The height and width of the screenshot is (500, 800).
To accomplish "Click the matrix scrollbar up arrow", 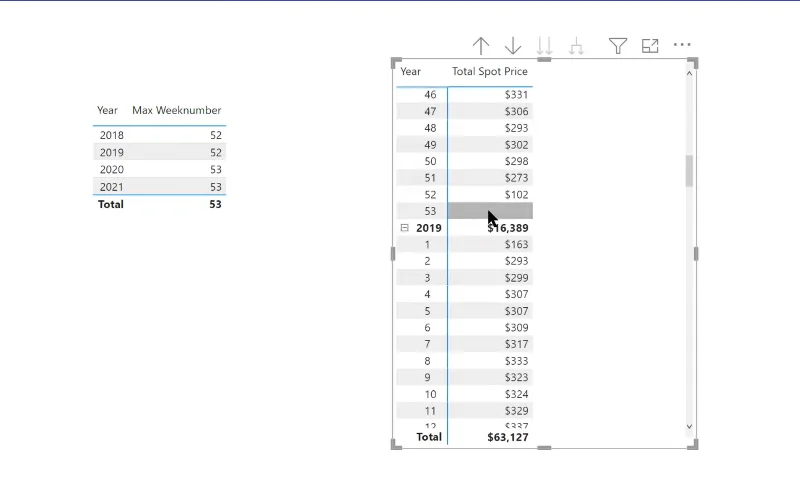I will pos(689,73).
